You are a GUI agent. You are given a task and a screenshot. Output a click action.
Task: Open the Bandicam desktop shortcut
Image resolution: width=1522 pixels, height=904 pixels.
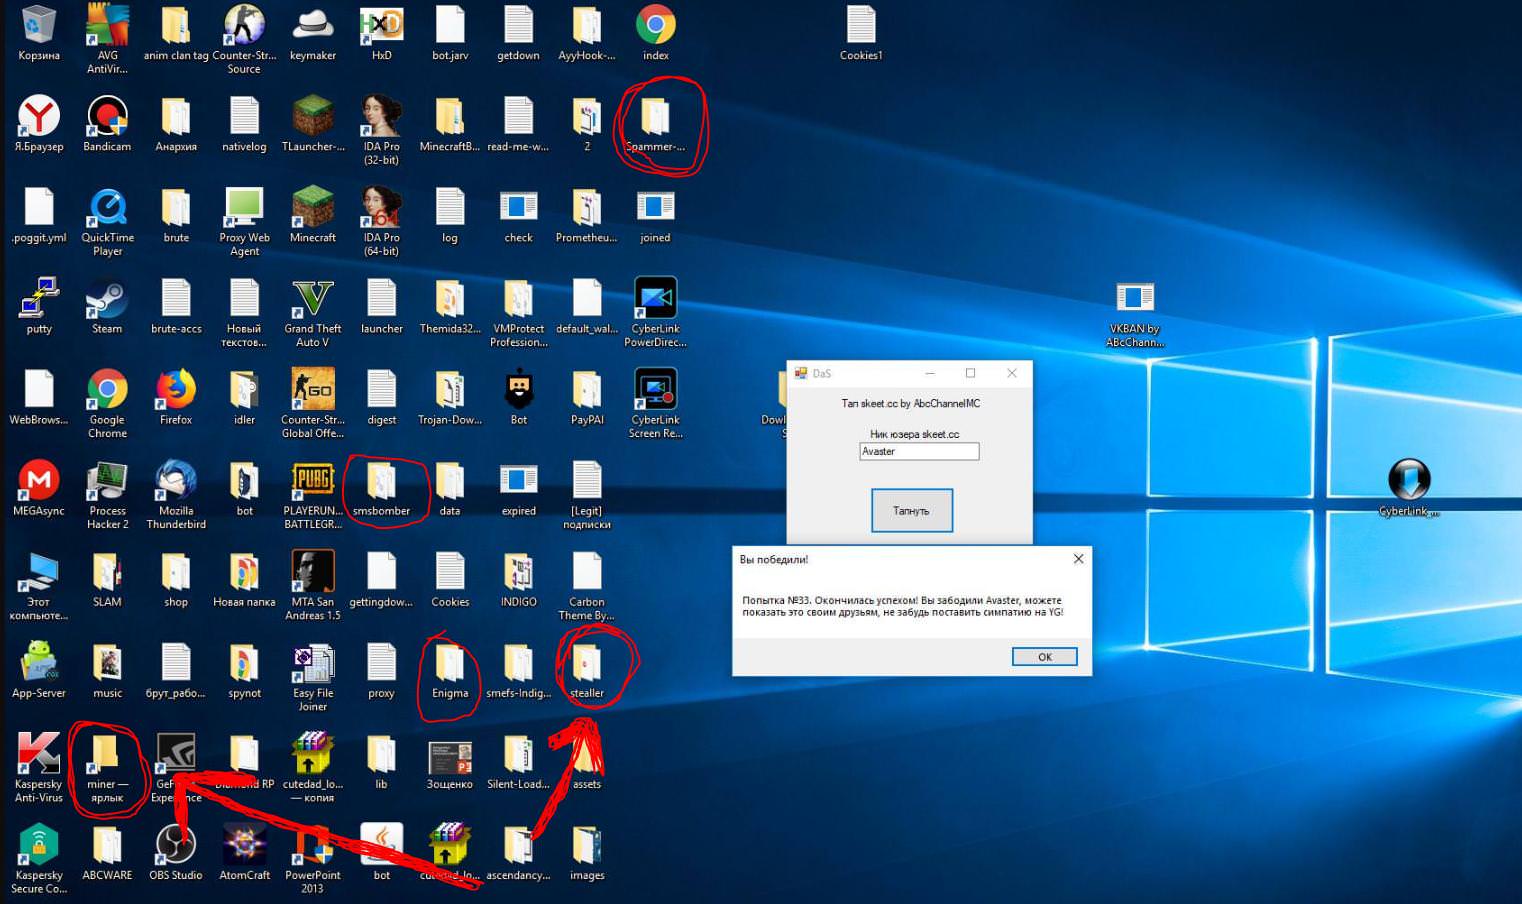[x=107, y=118]
